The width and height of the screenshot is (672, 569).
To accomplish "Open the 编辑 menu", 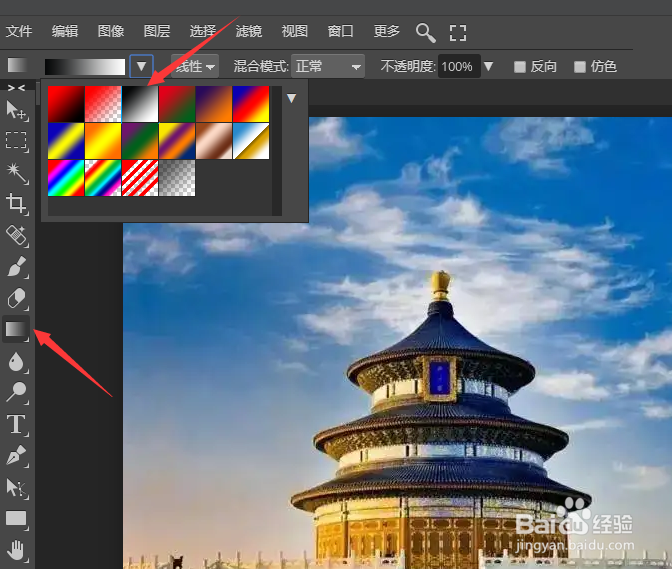I will (65, 31).
